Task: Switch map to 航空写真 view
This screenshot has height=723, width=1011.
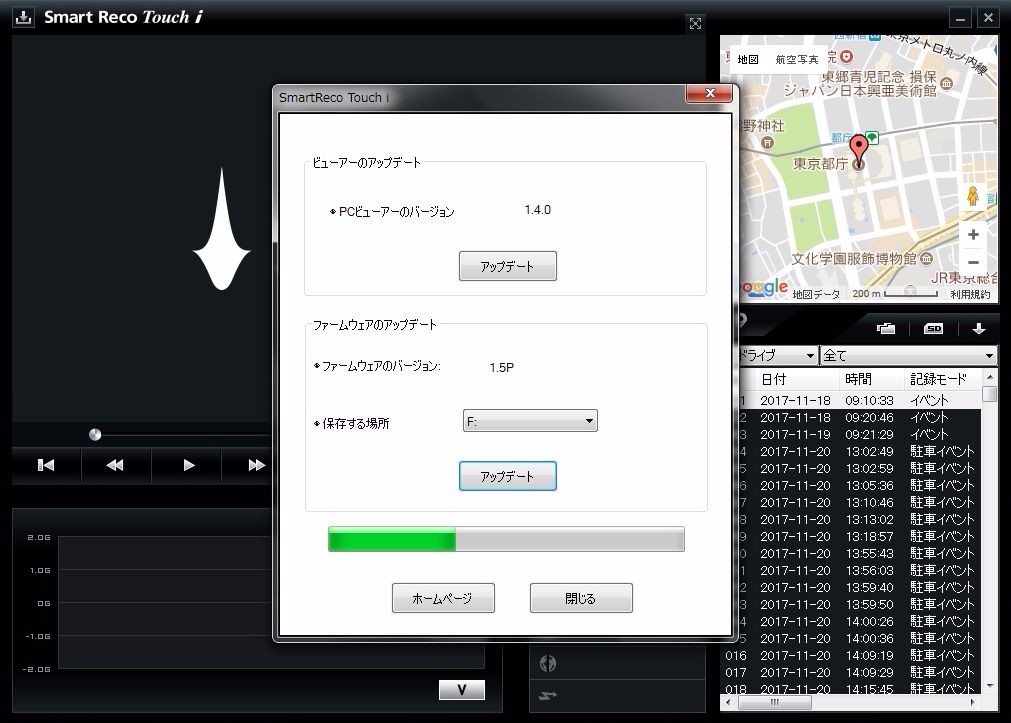Action: (796, 60)
